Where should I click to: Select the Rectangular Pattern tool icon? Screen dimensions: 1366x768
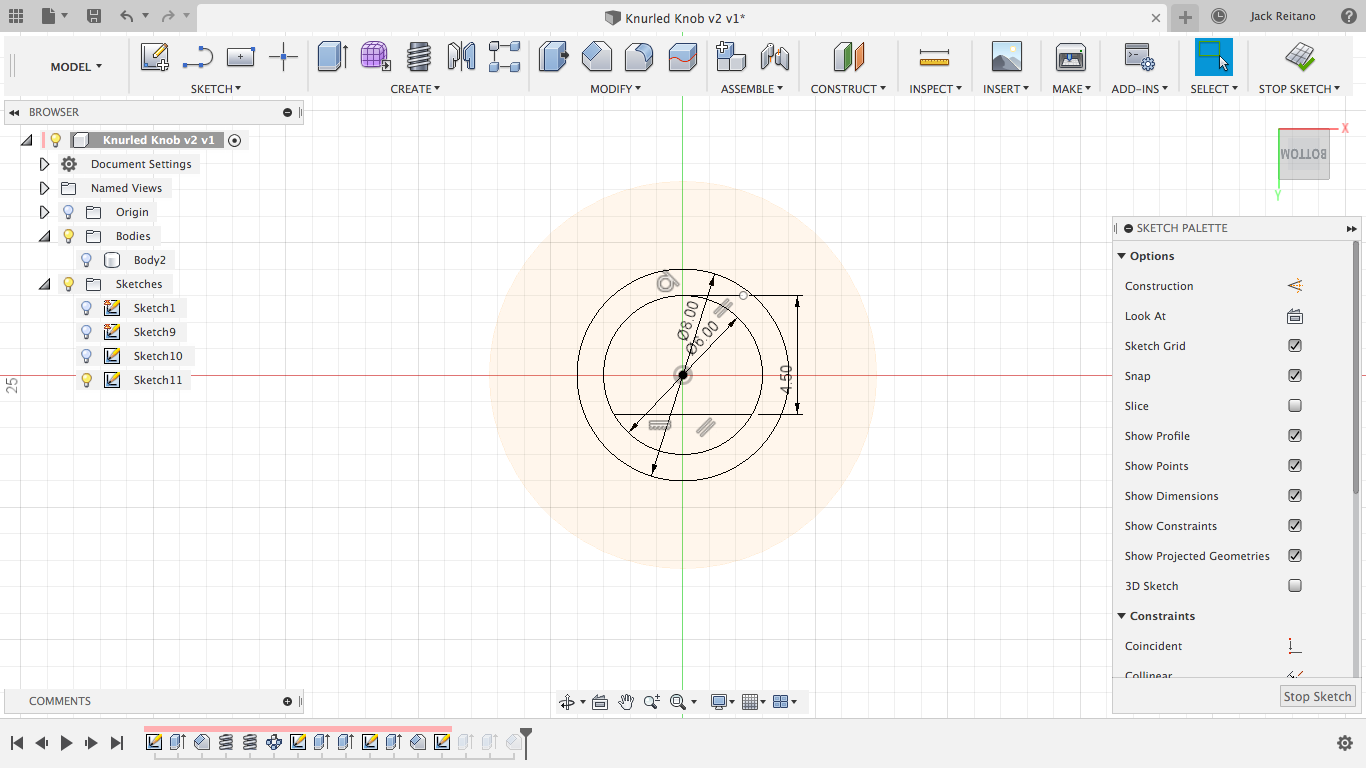[504, 57]
